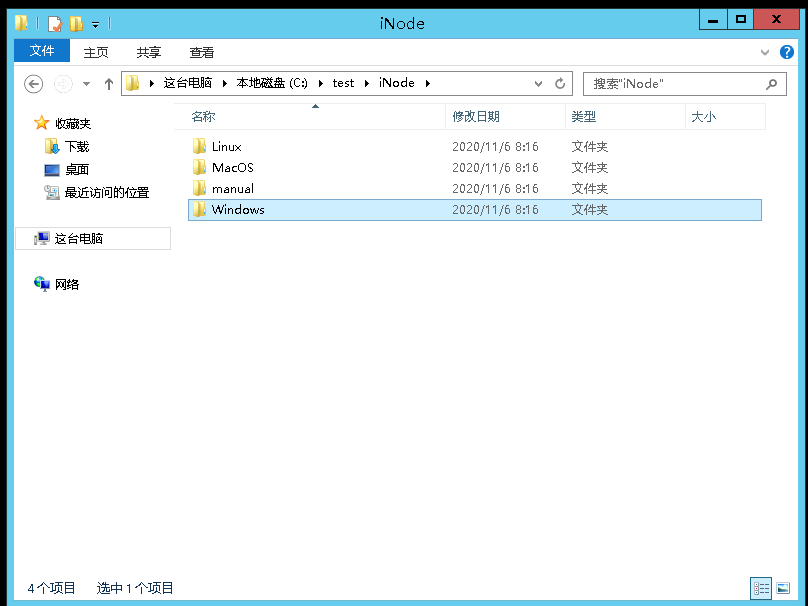Viewport: 808px width, 606px height.
Task: Click the search magnifier icon
Action: (771, 84)
